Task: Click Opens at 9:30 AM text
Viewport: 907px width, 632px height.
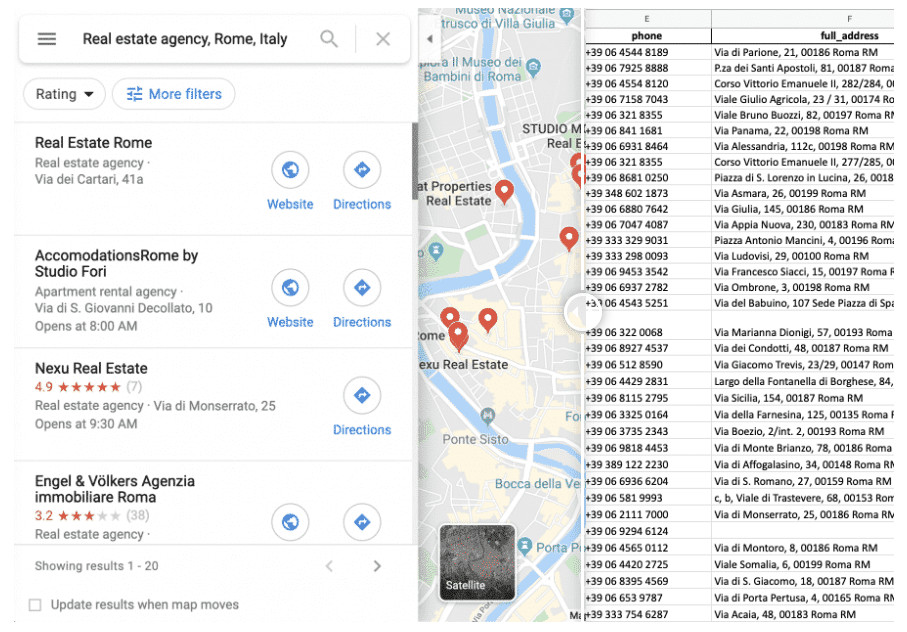Action: (86, 424)
